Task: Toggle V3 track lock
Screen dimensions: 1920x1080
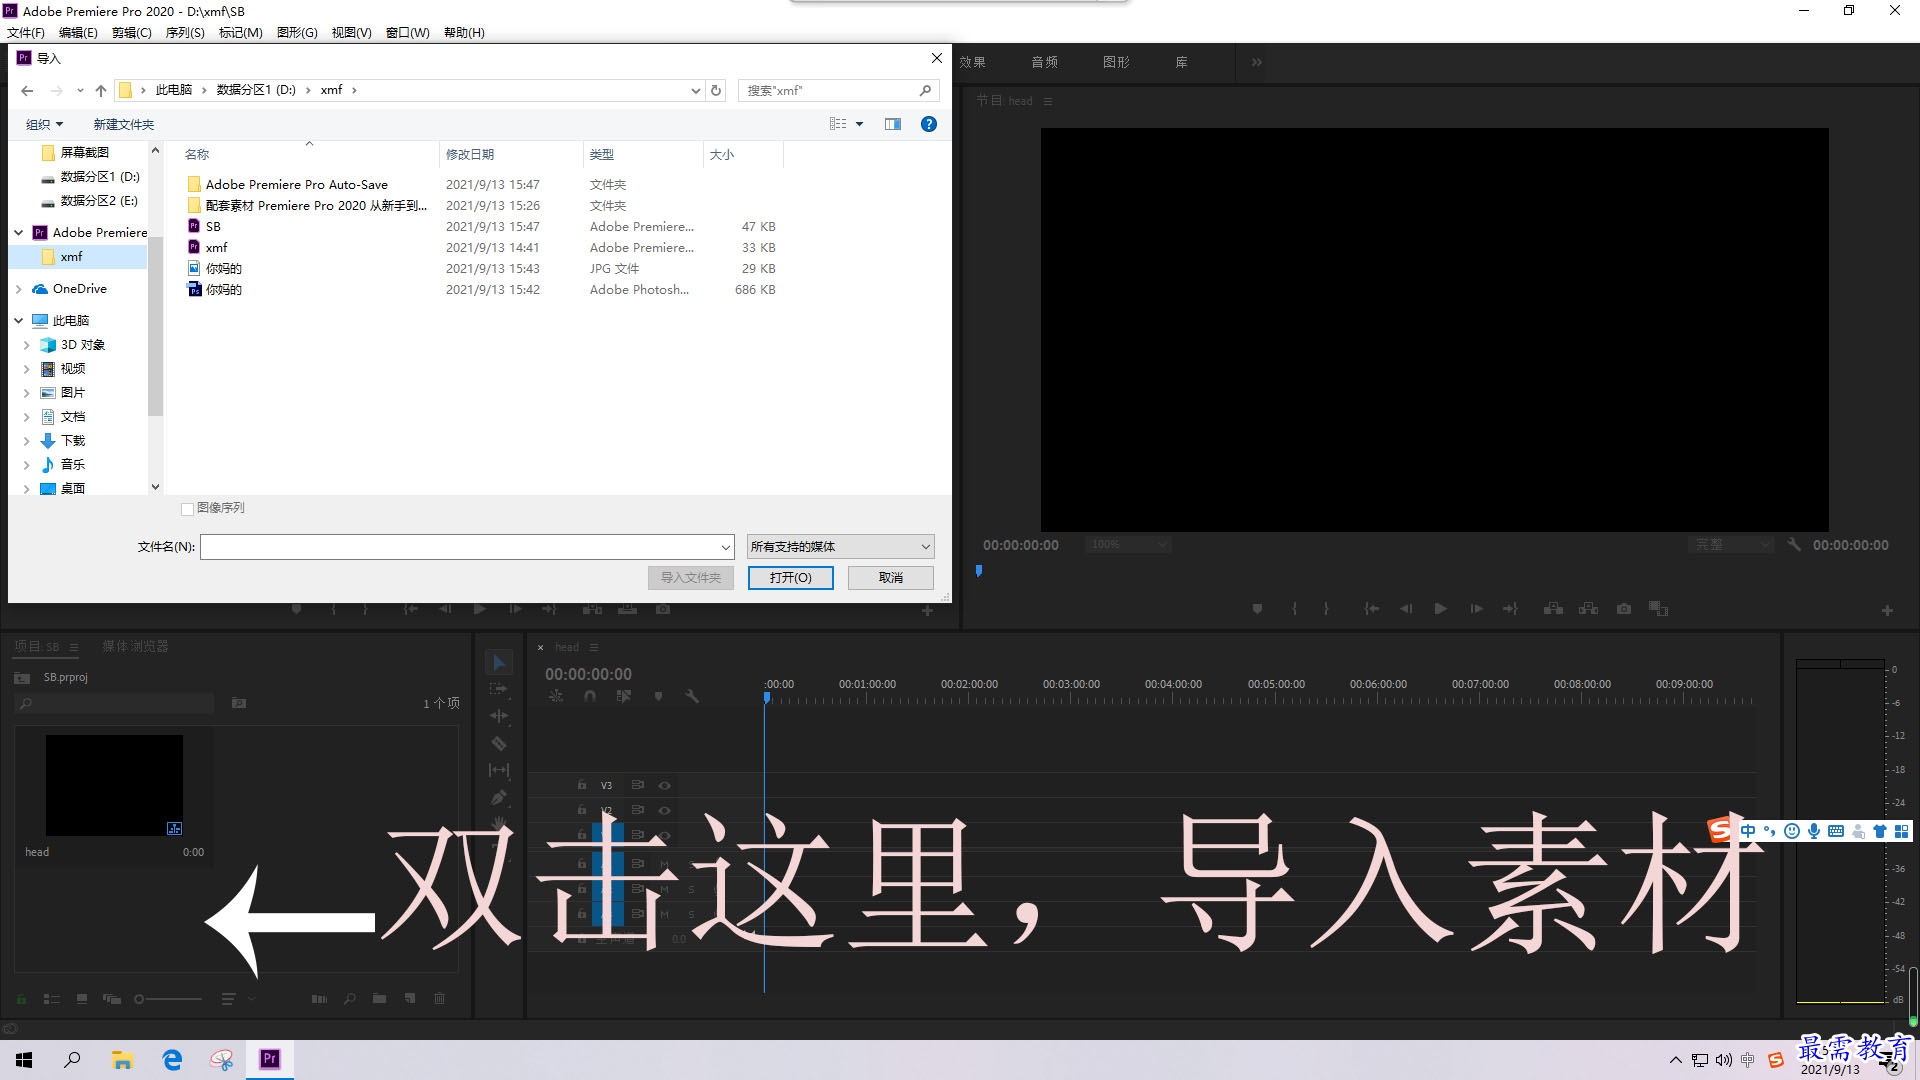Action: 581,785
